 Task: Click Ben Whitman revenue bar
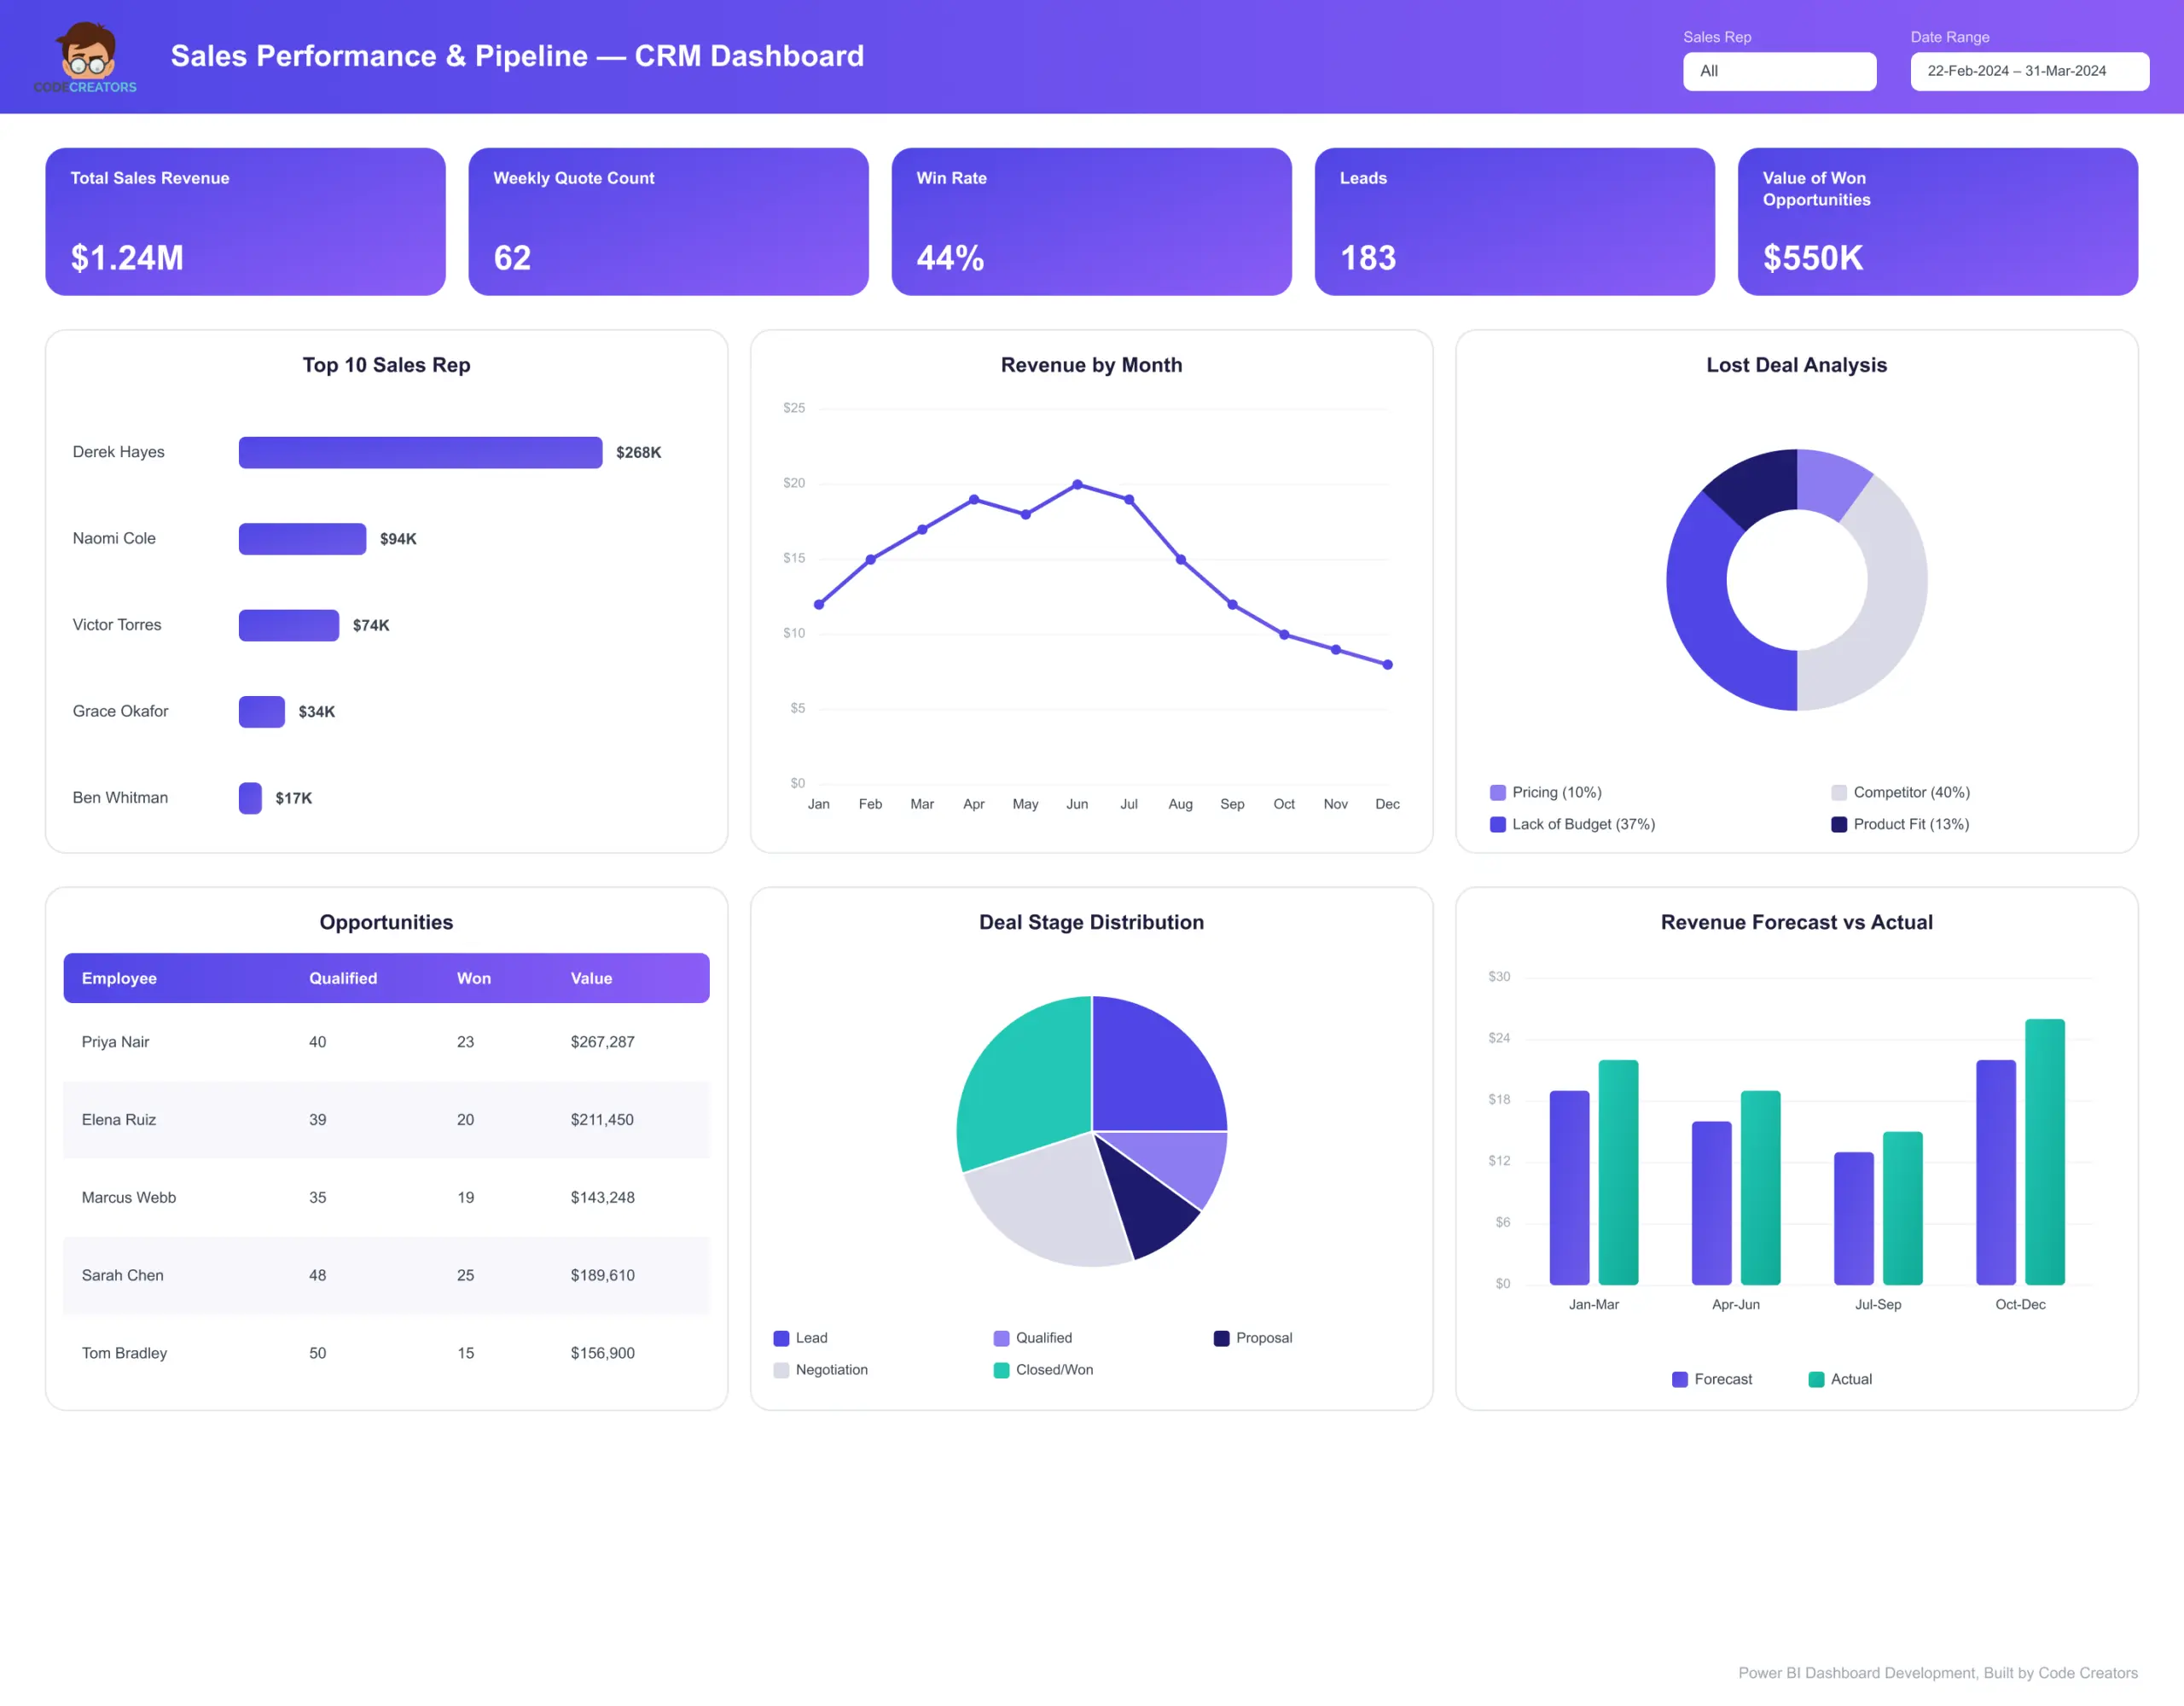pos(250,798)
